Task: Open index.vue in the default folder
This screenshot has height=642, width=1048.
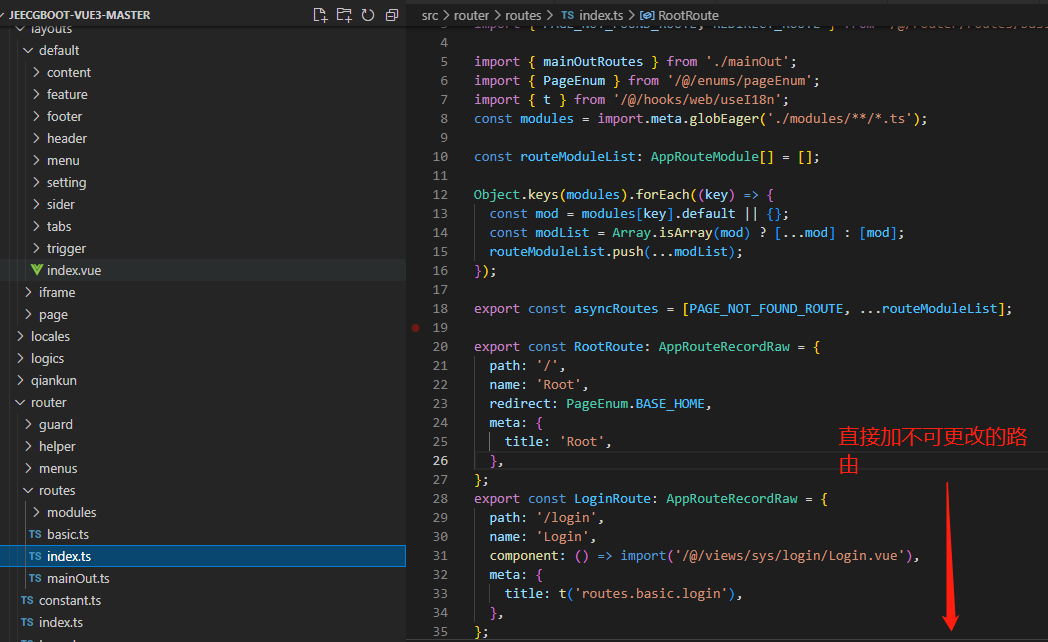Action: [x=203, y=270]
